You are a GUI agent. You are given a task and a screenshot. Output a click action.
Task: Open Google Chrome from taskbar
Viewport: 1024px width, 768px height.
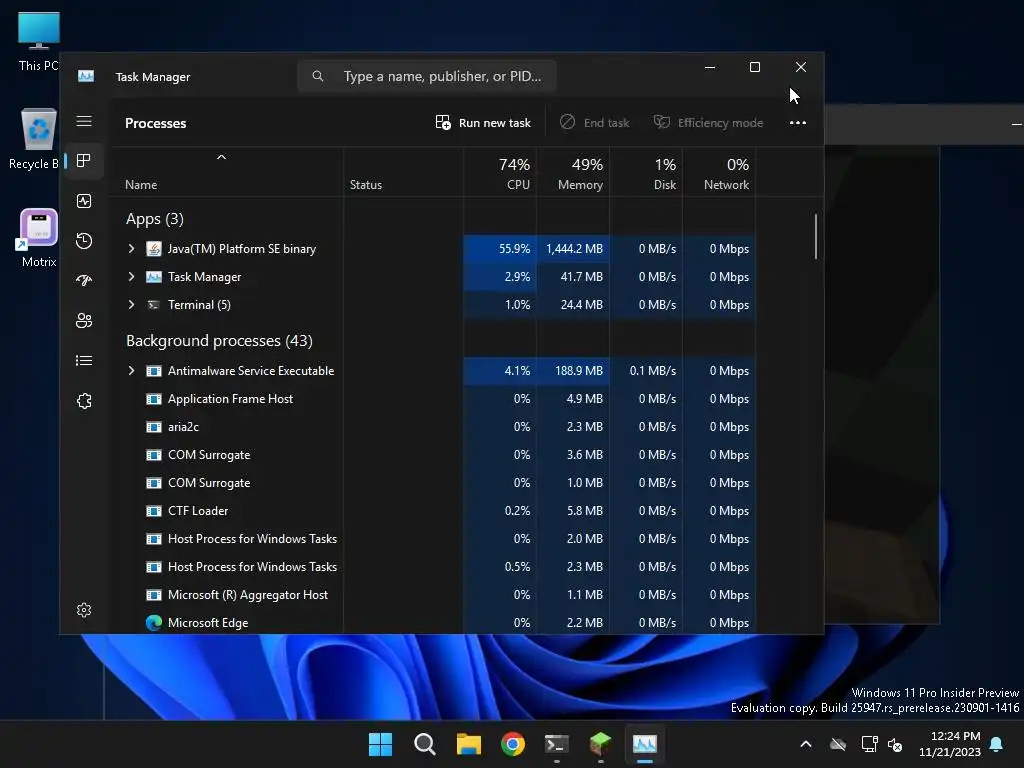click(513, 744)
